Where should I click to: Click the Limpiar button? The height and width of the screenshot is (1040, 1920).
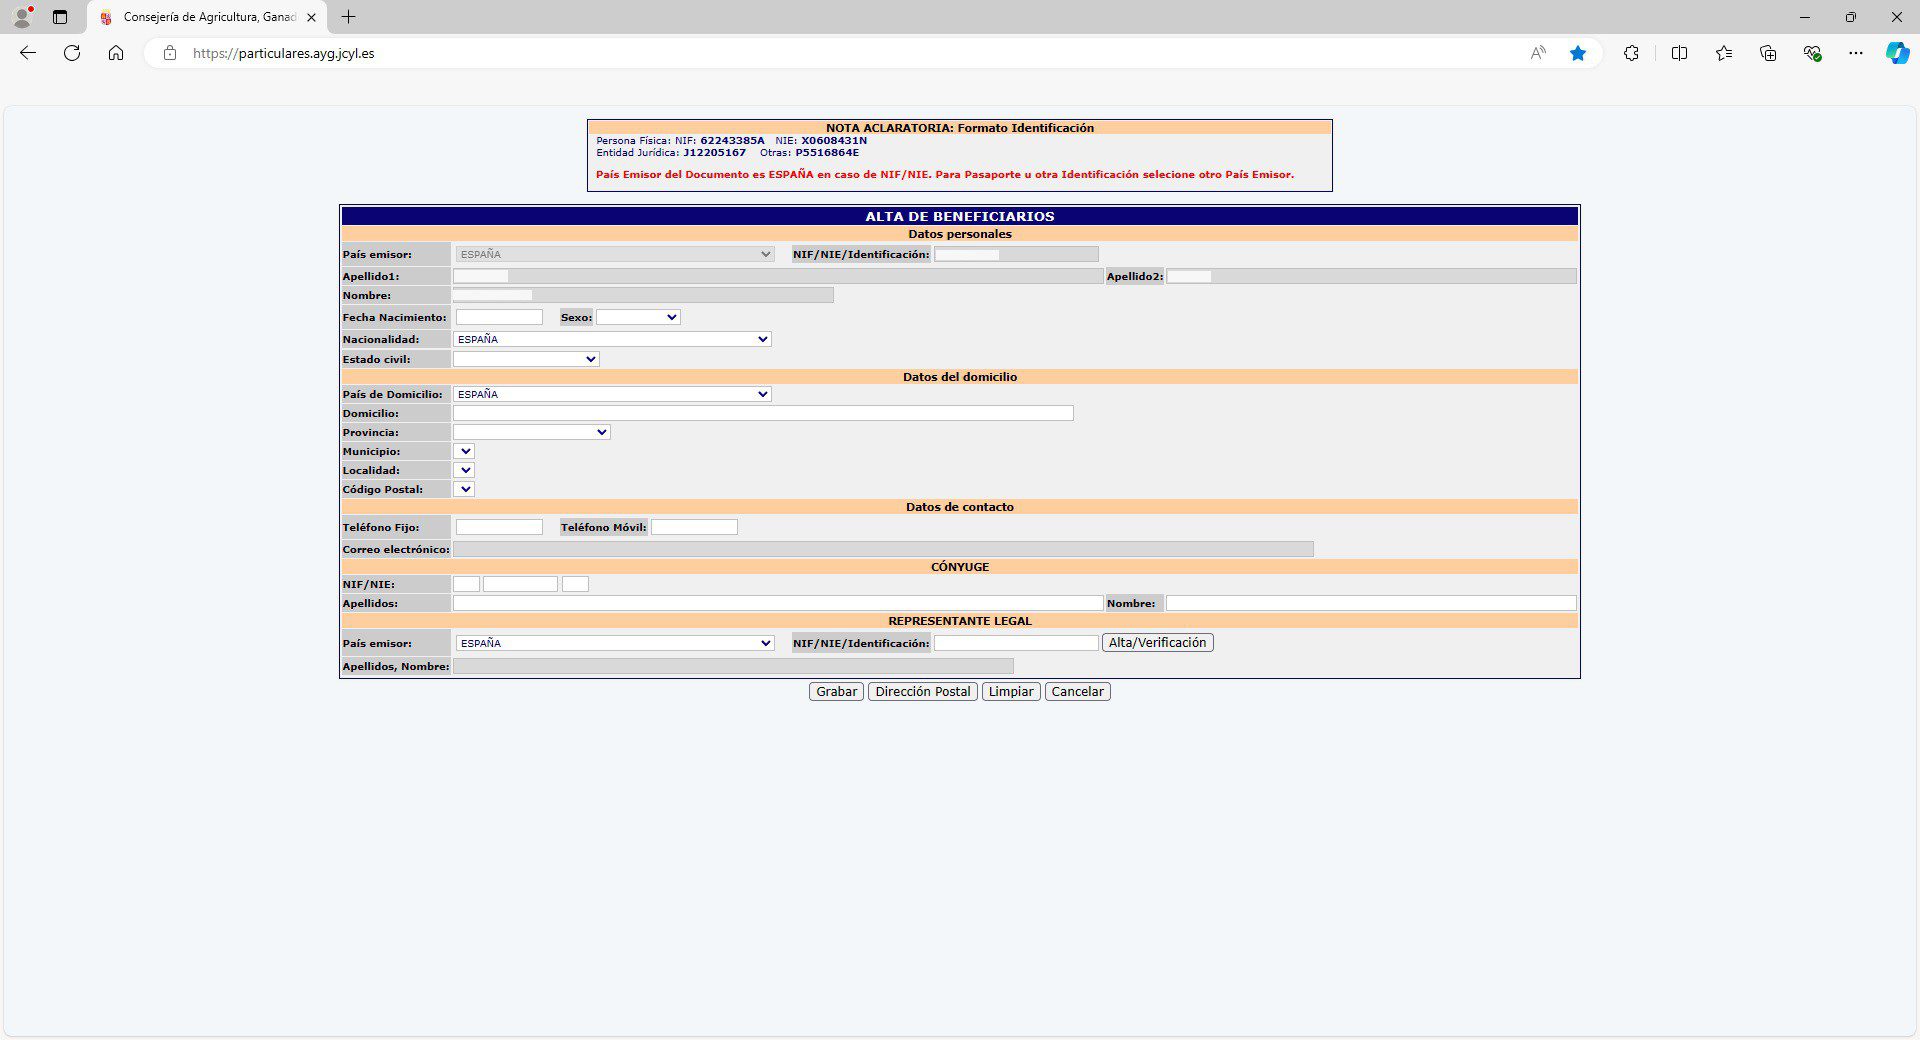1011,691
